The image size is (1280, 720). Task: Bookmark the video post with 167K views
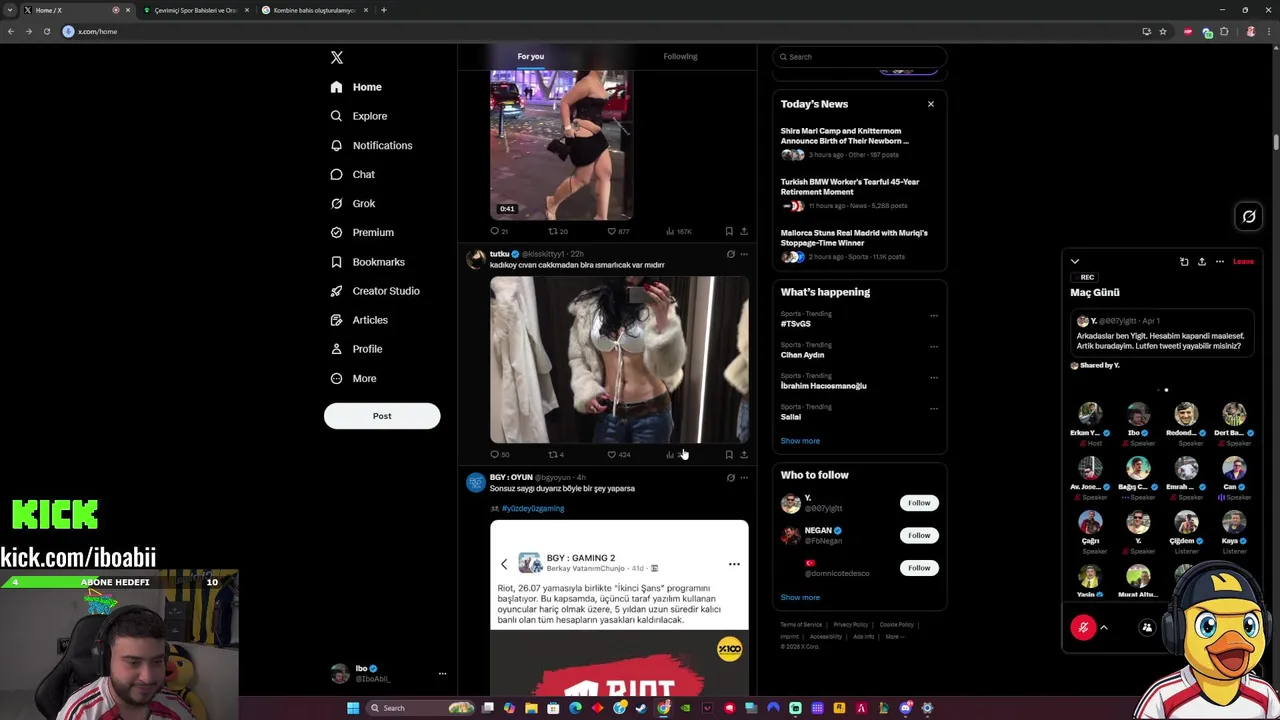click(729, 231)
